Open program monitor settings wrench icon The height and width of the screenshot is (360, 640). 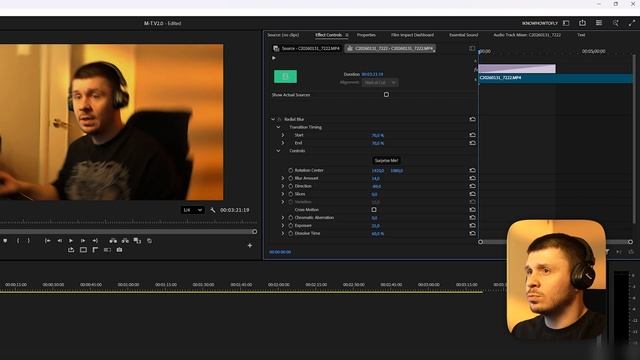tap(213, 210)
